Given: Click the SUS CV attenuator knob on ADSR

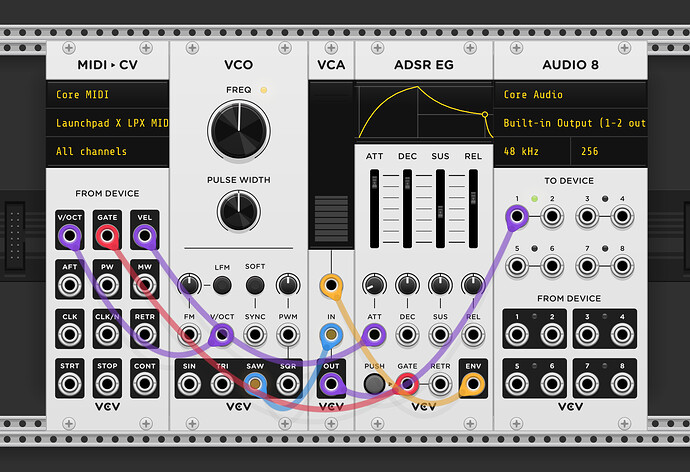Looking at the screenshot, I should pyautogui.click(x=440, y=285).
